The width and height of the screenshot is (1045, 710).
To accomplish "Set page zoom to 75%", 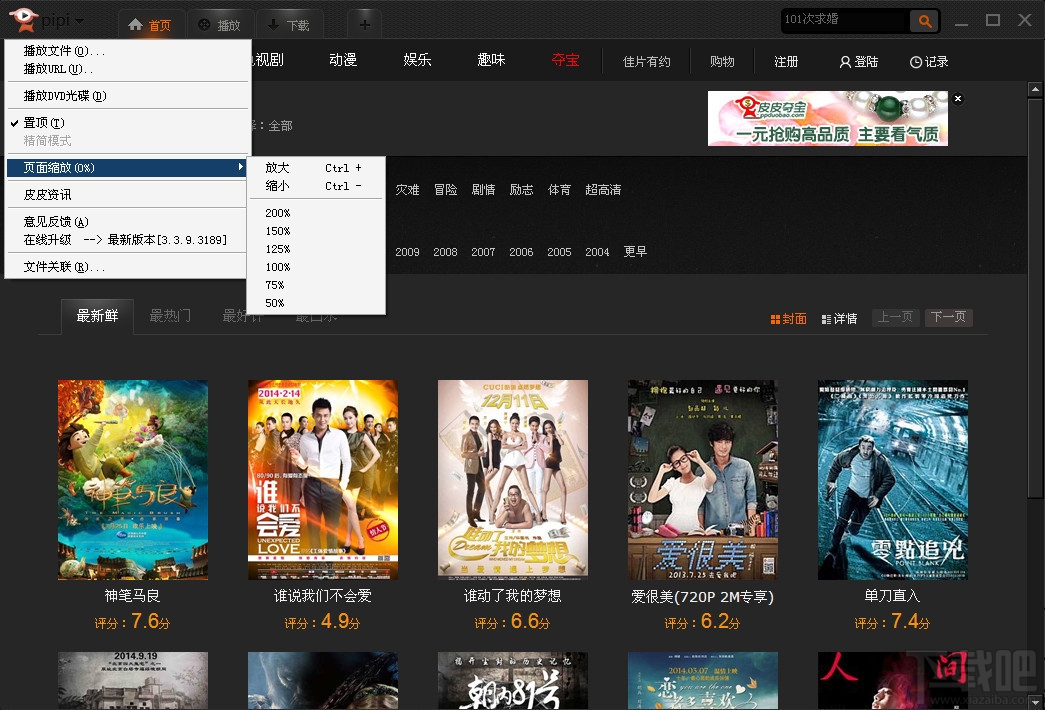I will [316, 285].
